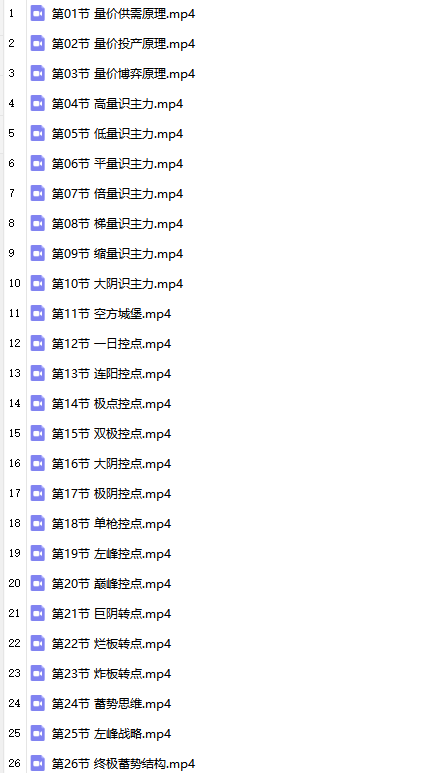Click the video icon for 第15节 双极控点
436x773 pixels.
pos(37,433)
